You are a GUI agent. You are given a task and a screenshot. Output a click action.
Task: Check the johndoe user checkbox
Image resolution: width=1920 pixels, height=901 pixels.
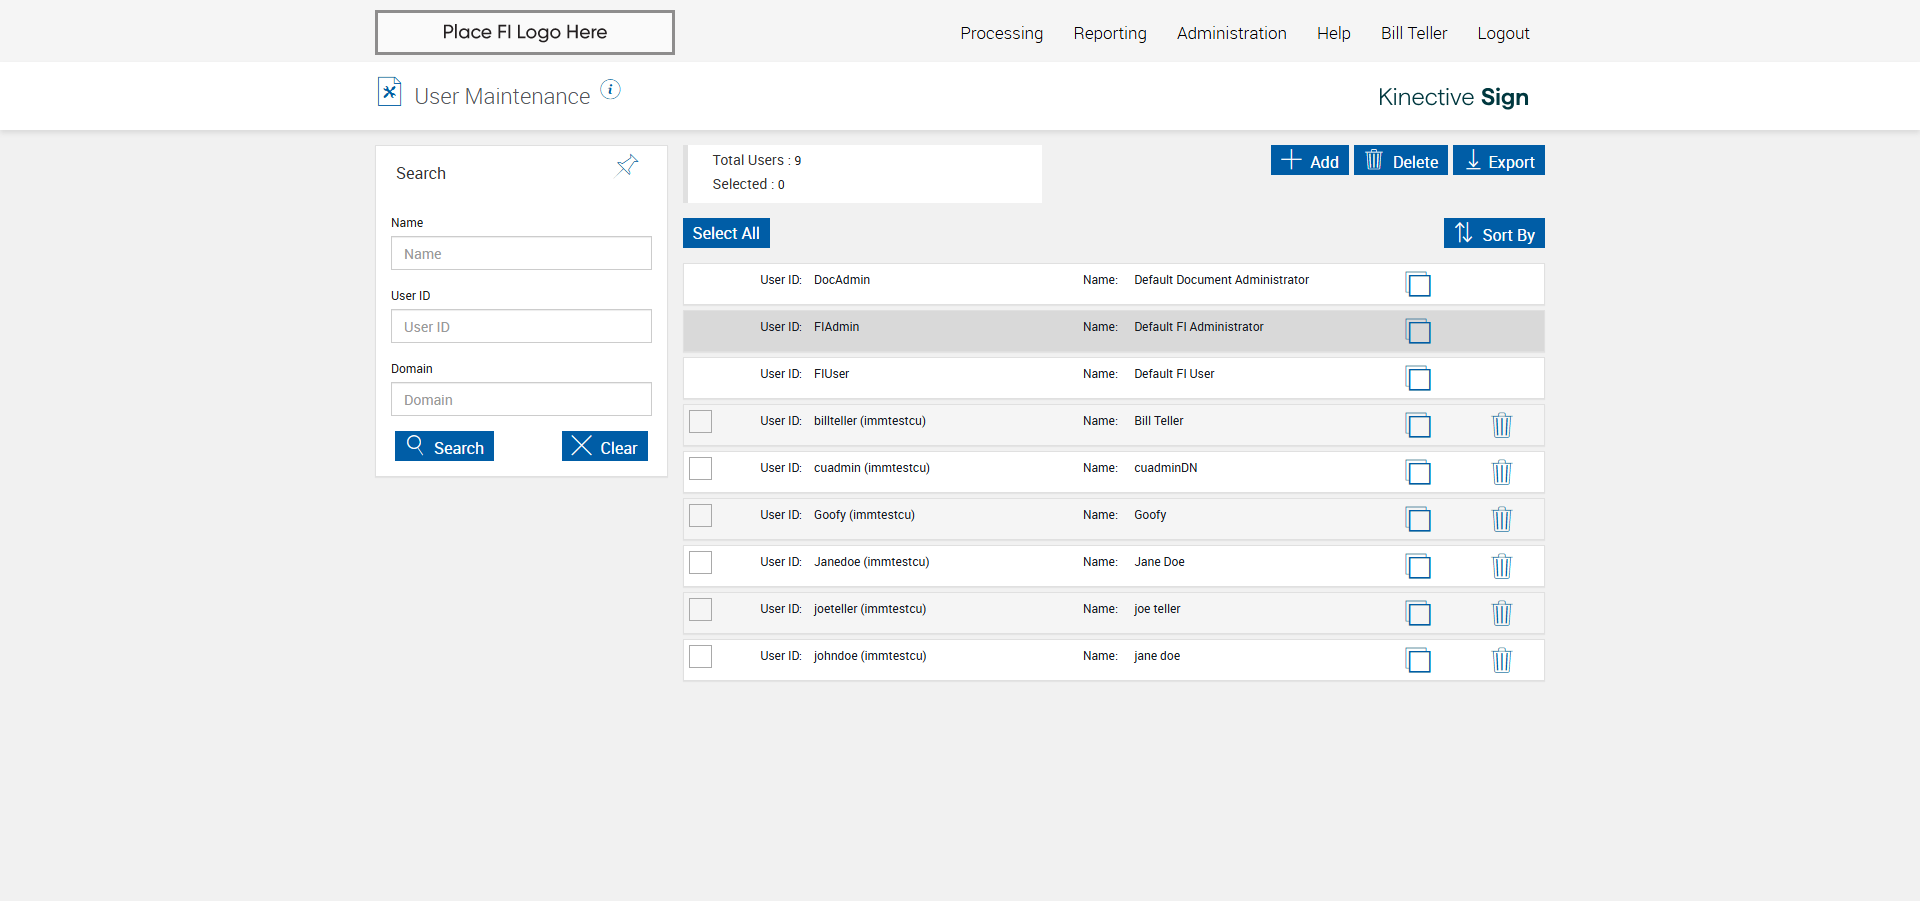click(701, 656)
